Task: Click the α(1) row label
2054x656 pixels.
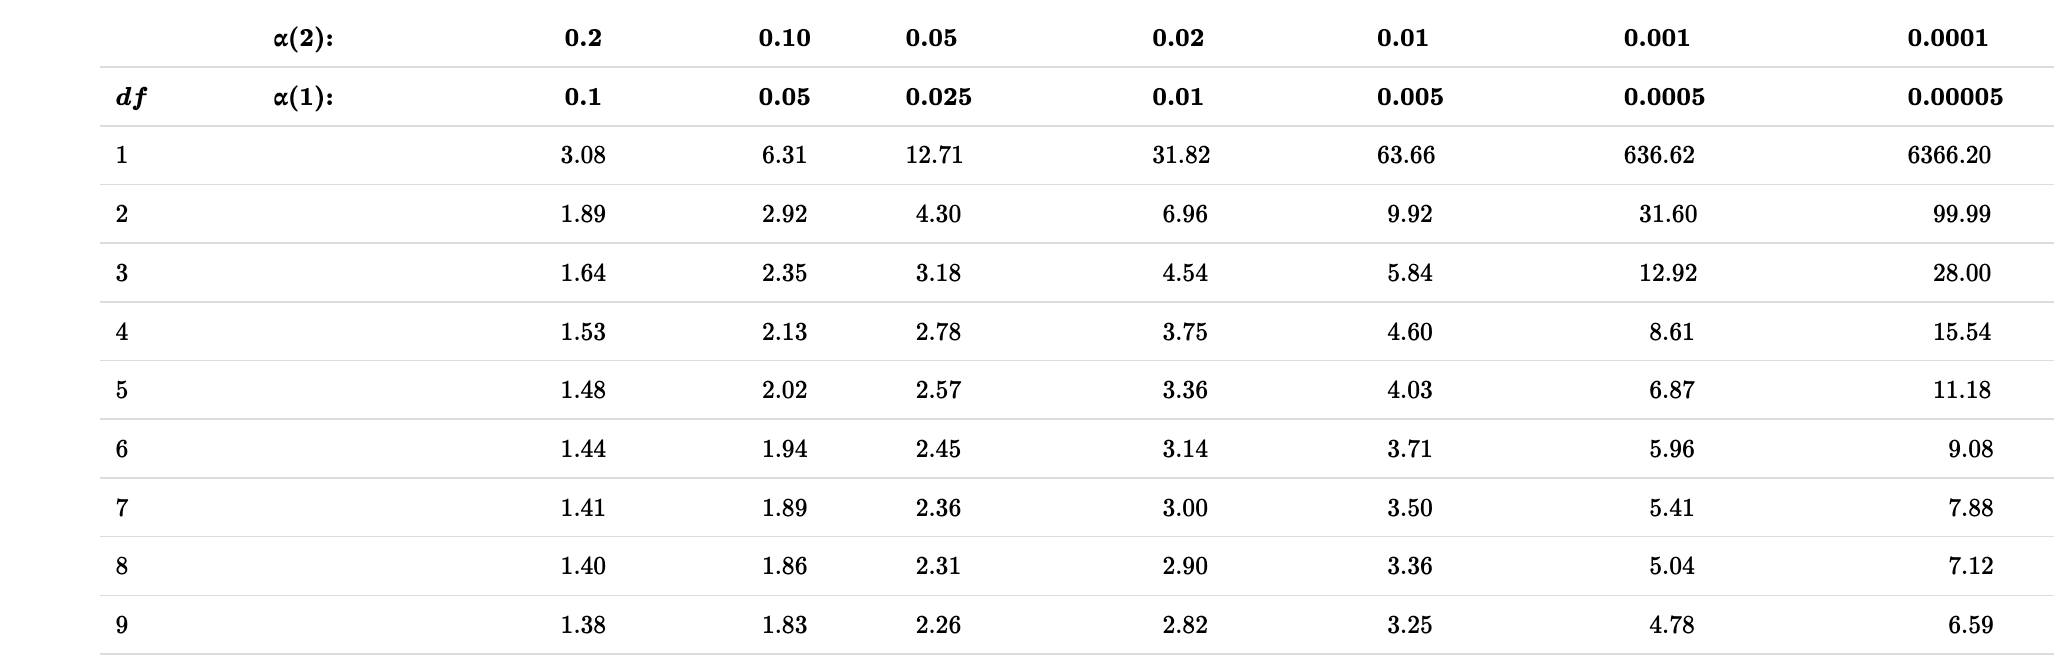Action: click(x=303, y=97)
